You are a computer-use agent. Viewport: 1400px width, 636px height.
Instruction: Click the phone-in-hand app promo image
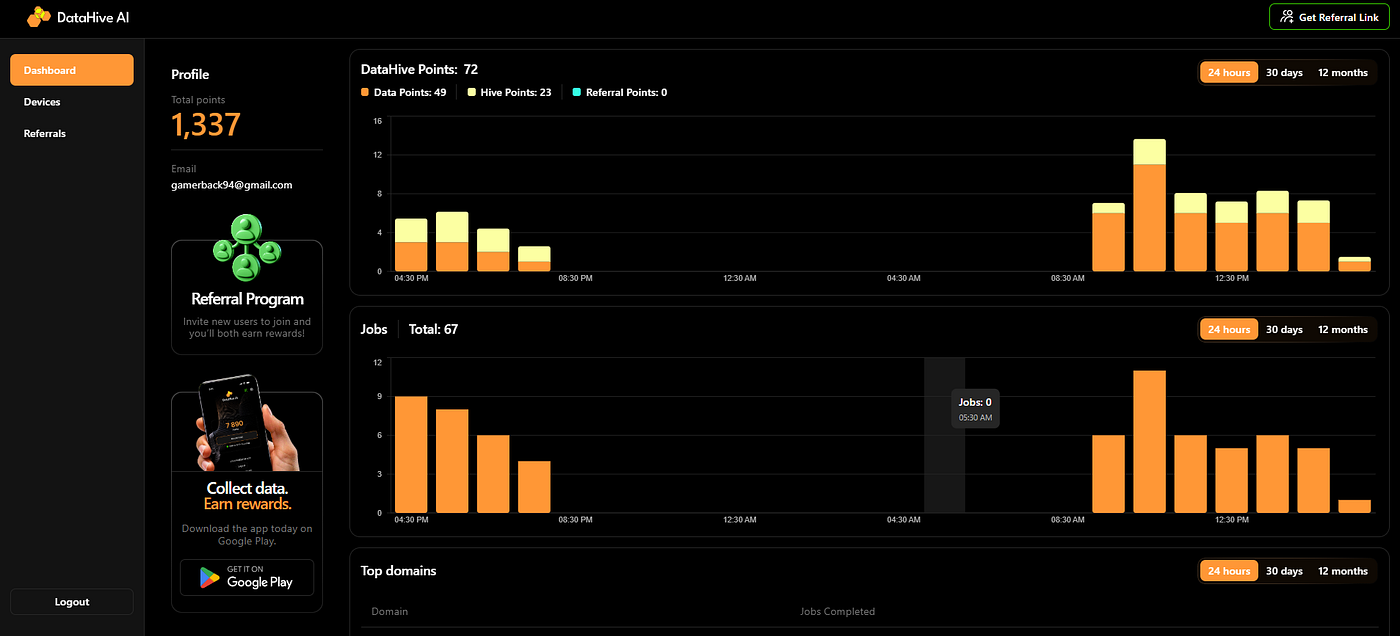[247, 424]
